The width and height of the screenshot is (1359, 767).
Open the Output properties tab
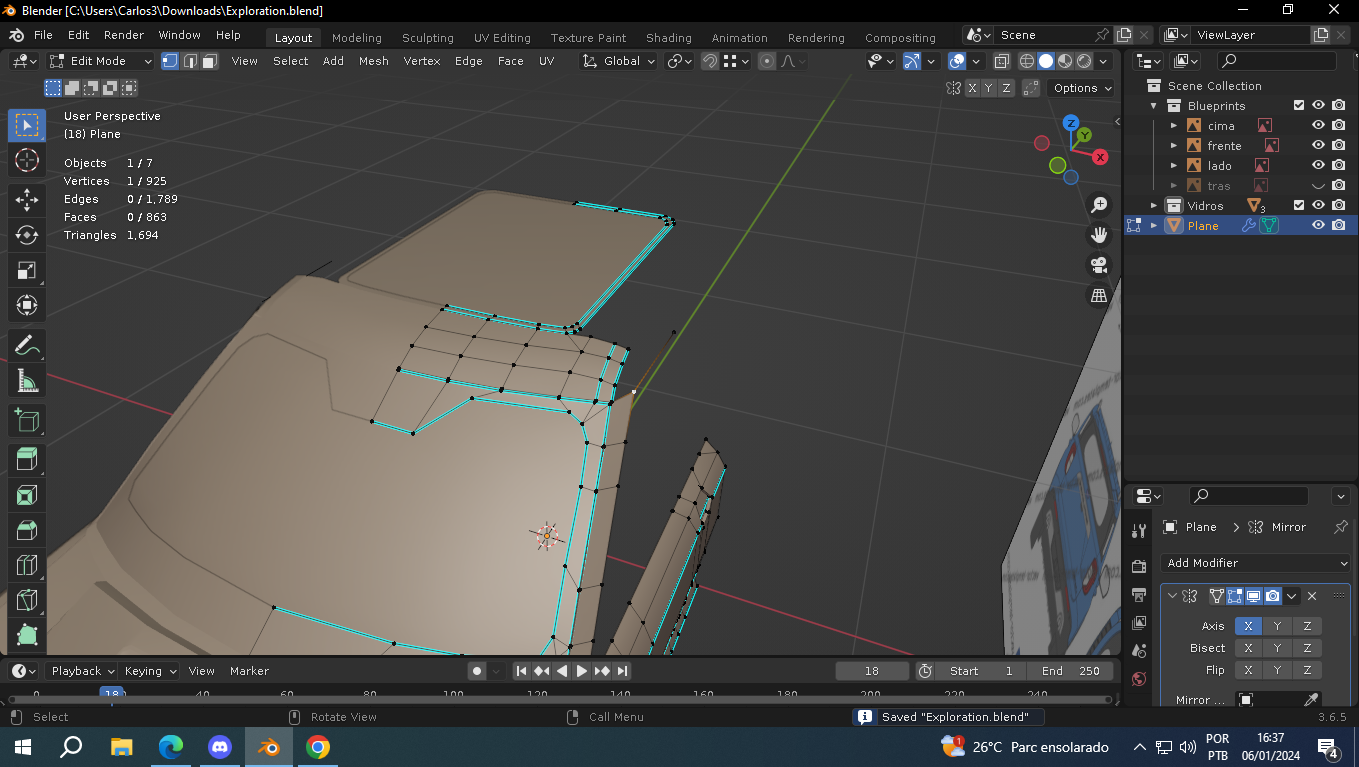[x=1139, y=595]
